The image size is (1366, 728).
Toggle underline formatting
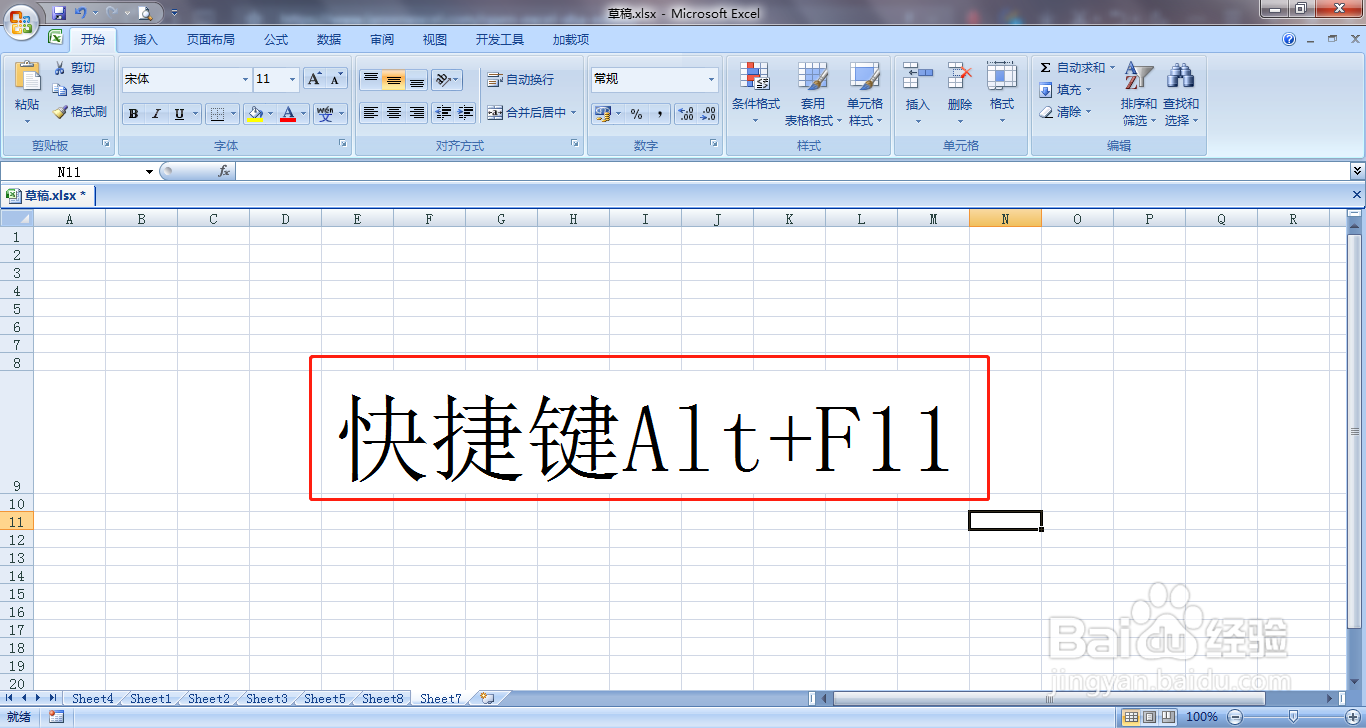(177, 113)
